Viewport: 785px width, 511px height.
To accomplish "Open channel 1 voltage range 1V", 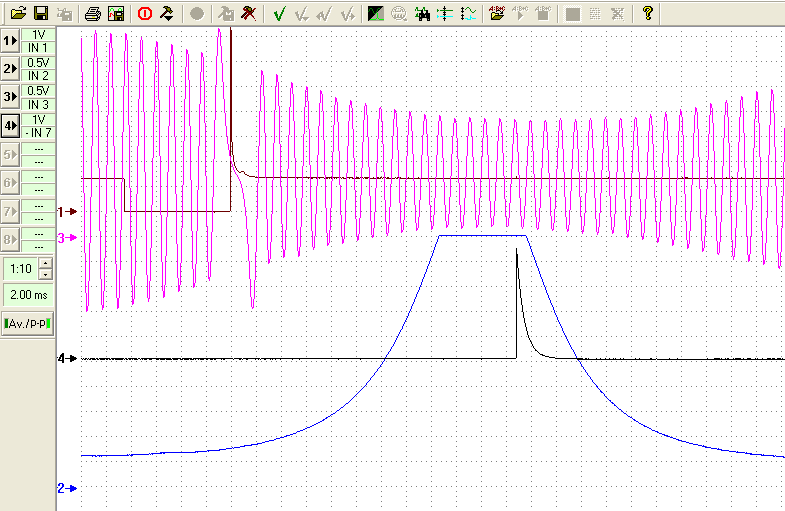I will (x=38, y=35).
